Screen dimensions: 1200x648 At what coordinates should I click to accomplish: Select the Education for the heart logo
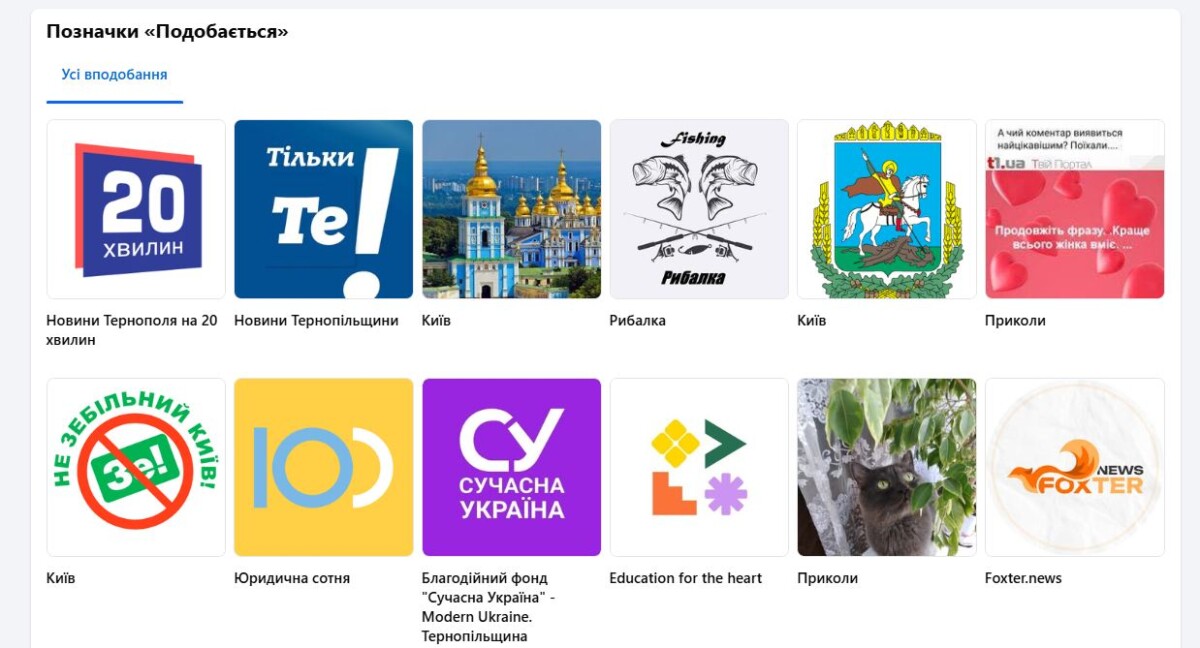pyautogui.click(x=699, y=467)
